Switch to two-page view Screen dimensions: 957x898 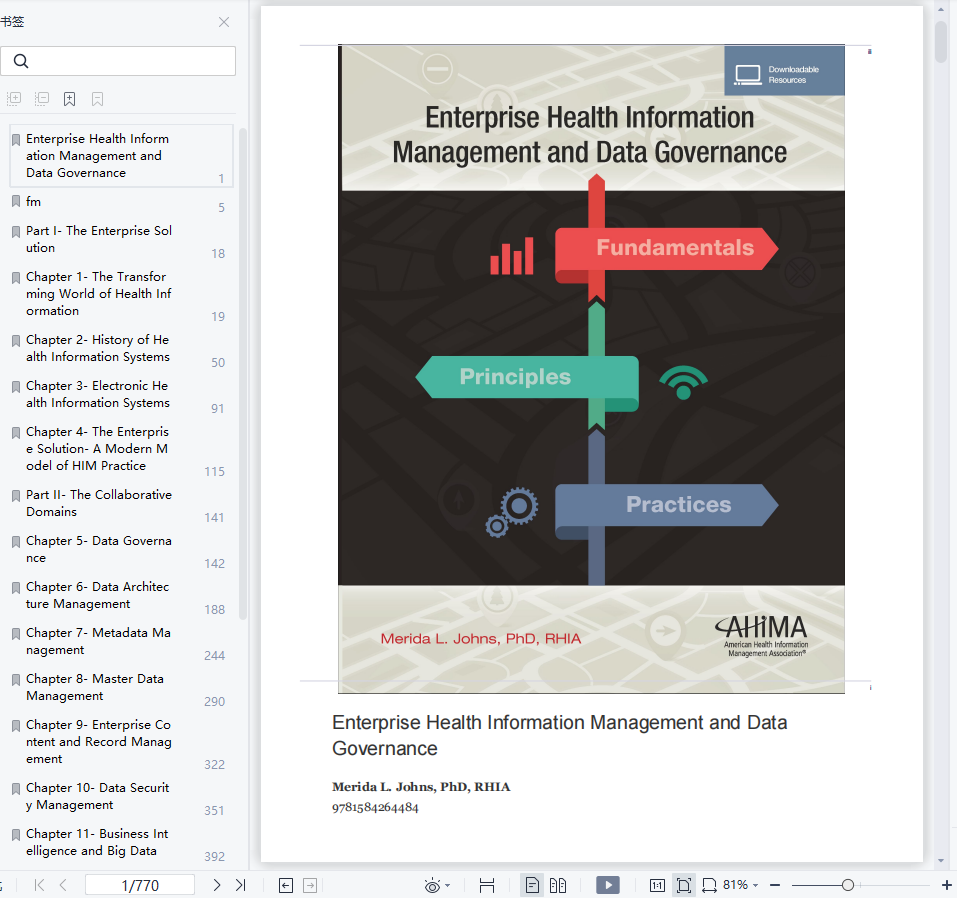[x=558, y=885]
